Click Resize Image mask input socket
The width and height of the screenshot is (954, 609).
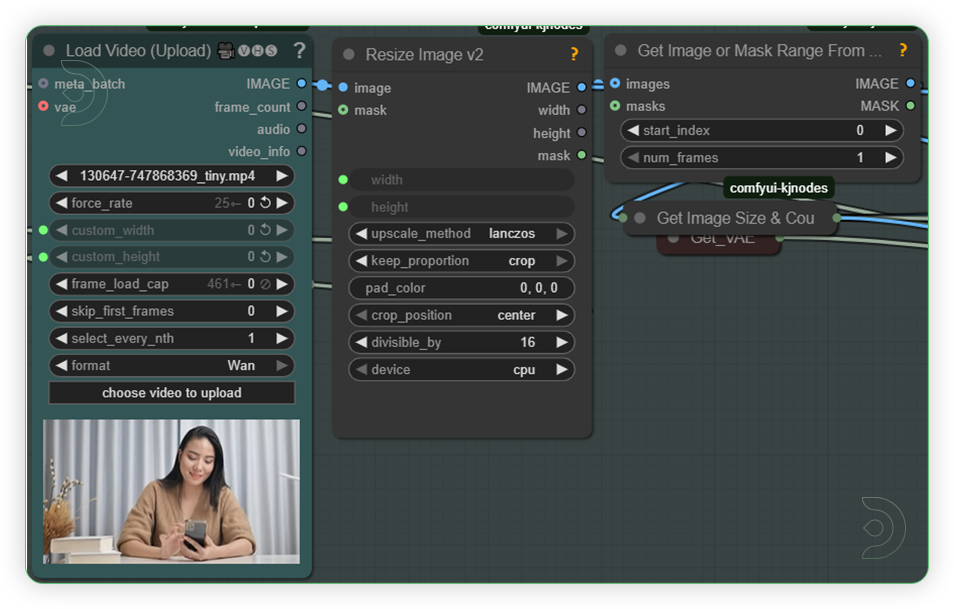pos(343,110)
